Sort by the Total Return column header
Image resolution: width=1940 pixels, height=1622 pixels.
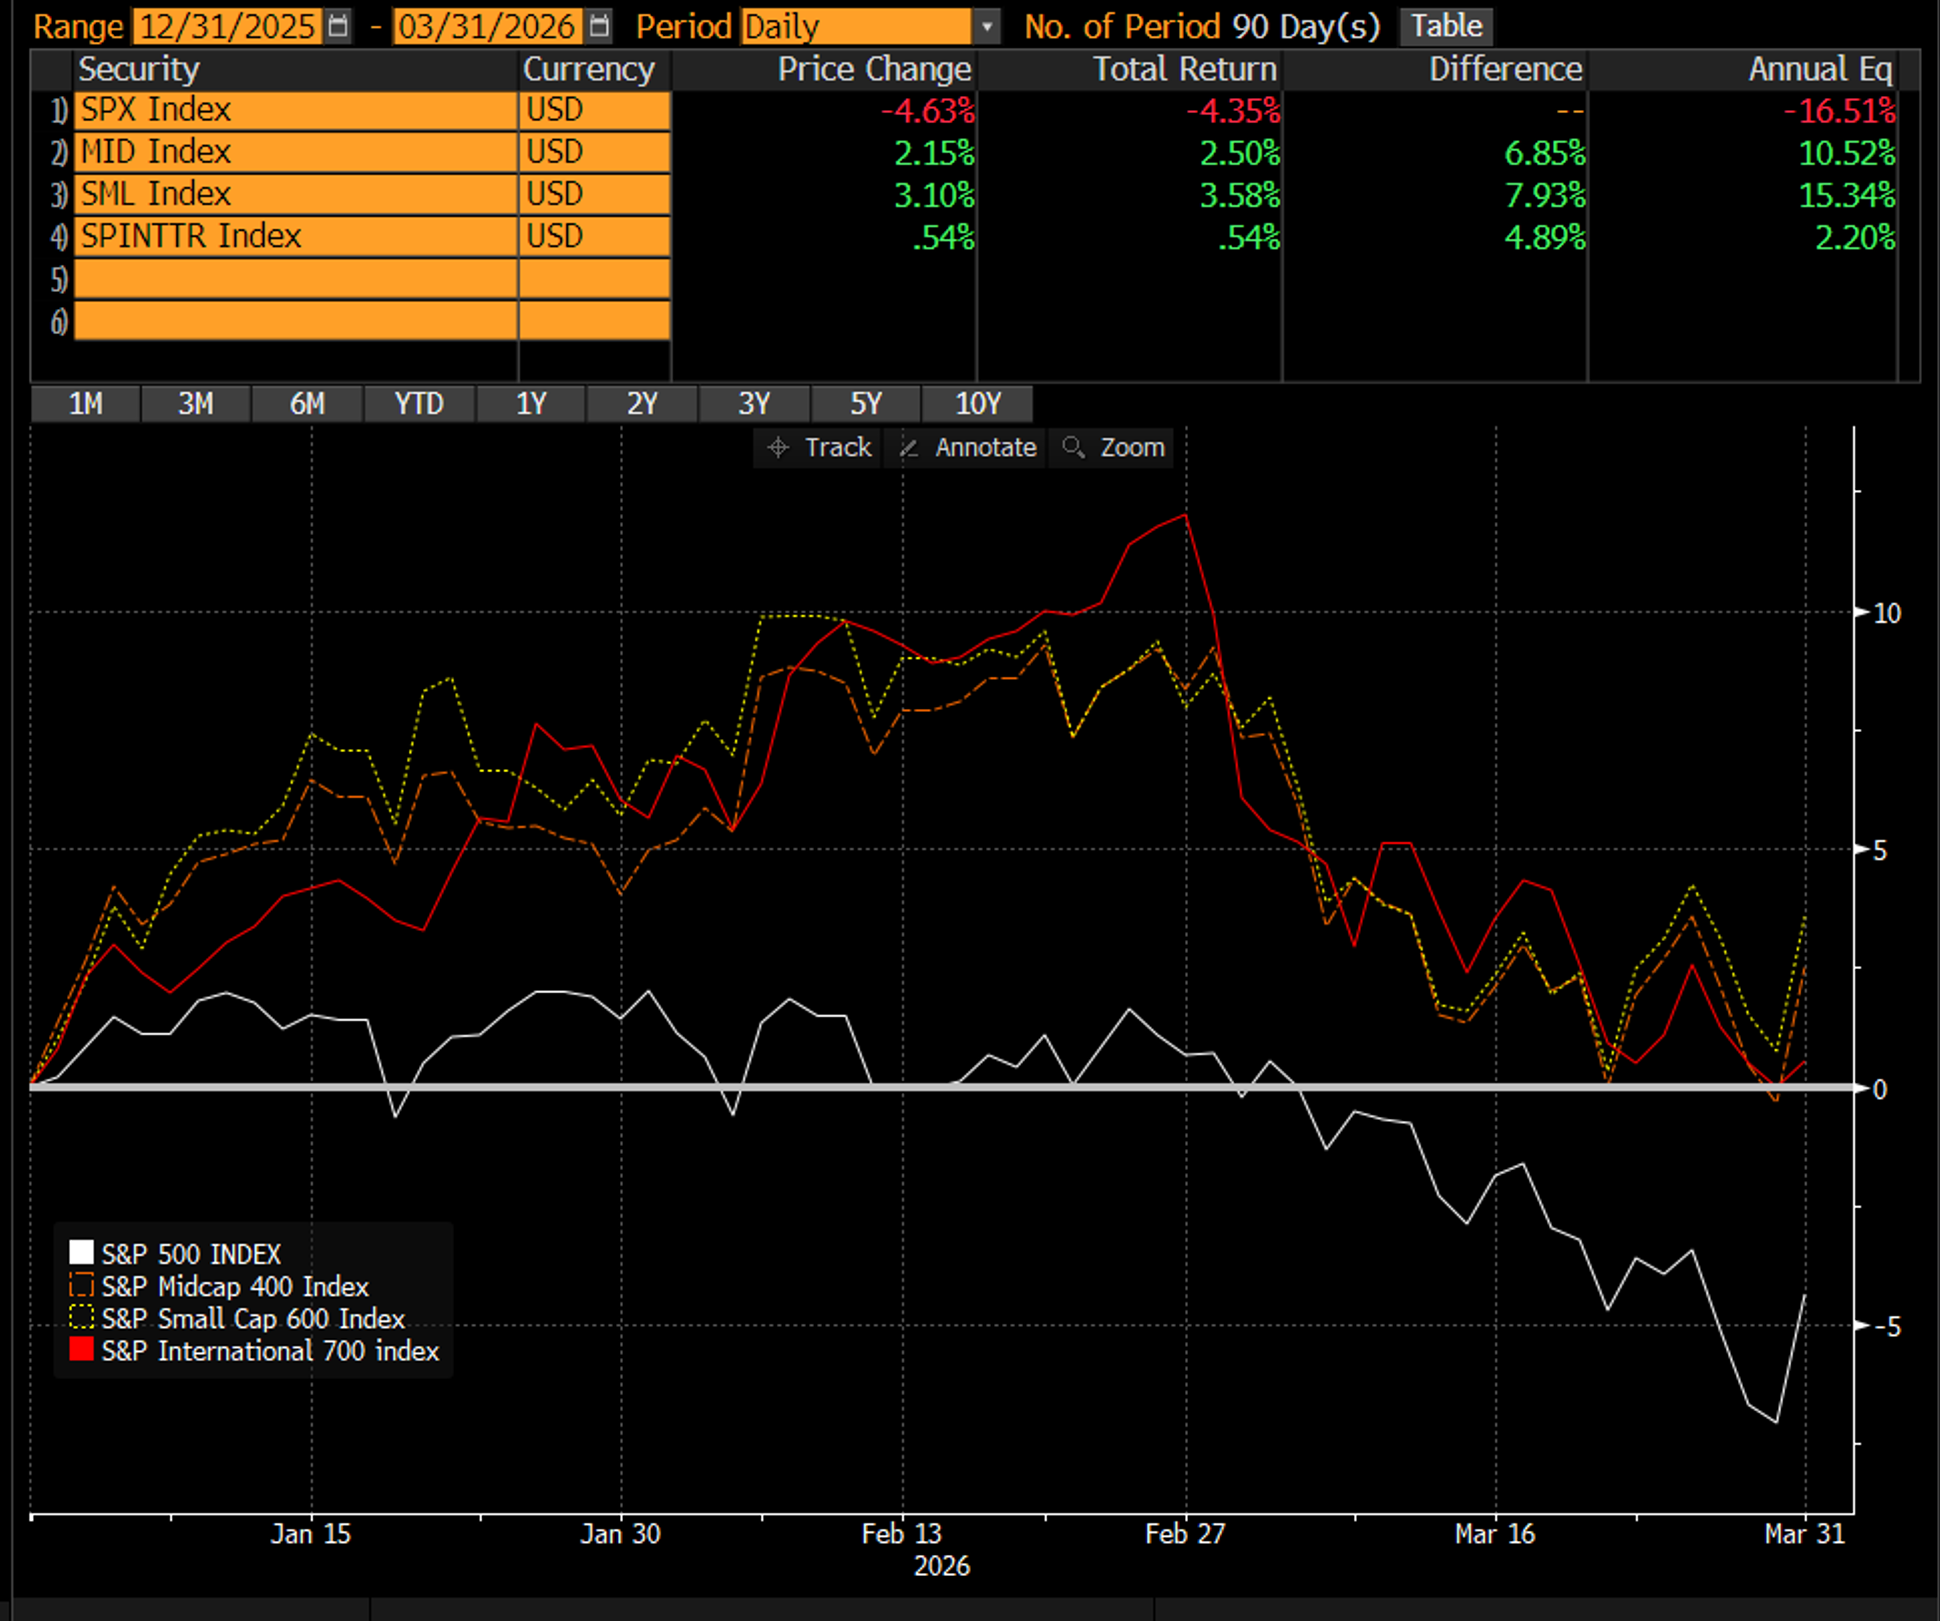1183,69
